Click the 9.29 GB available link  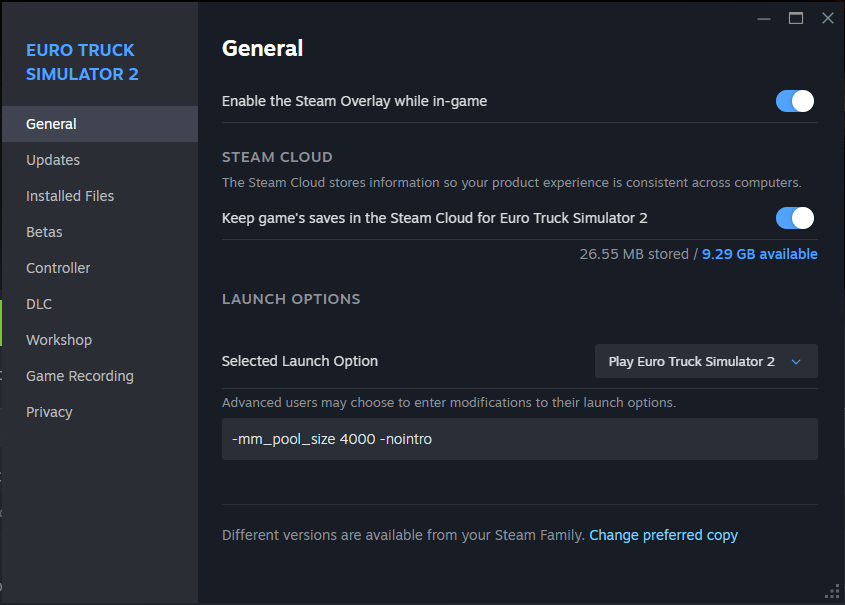coord(760,254)
